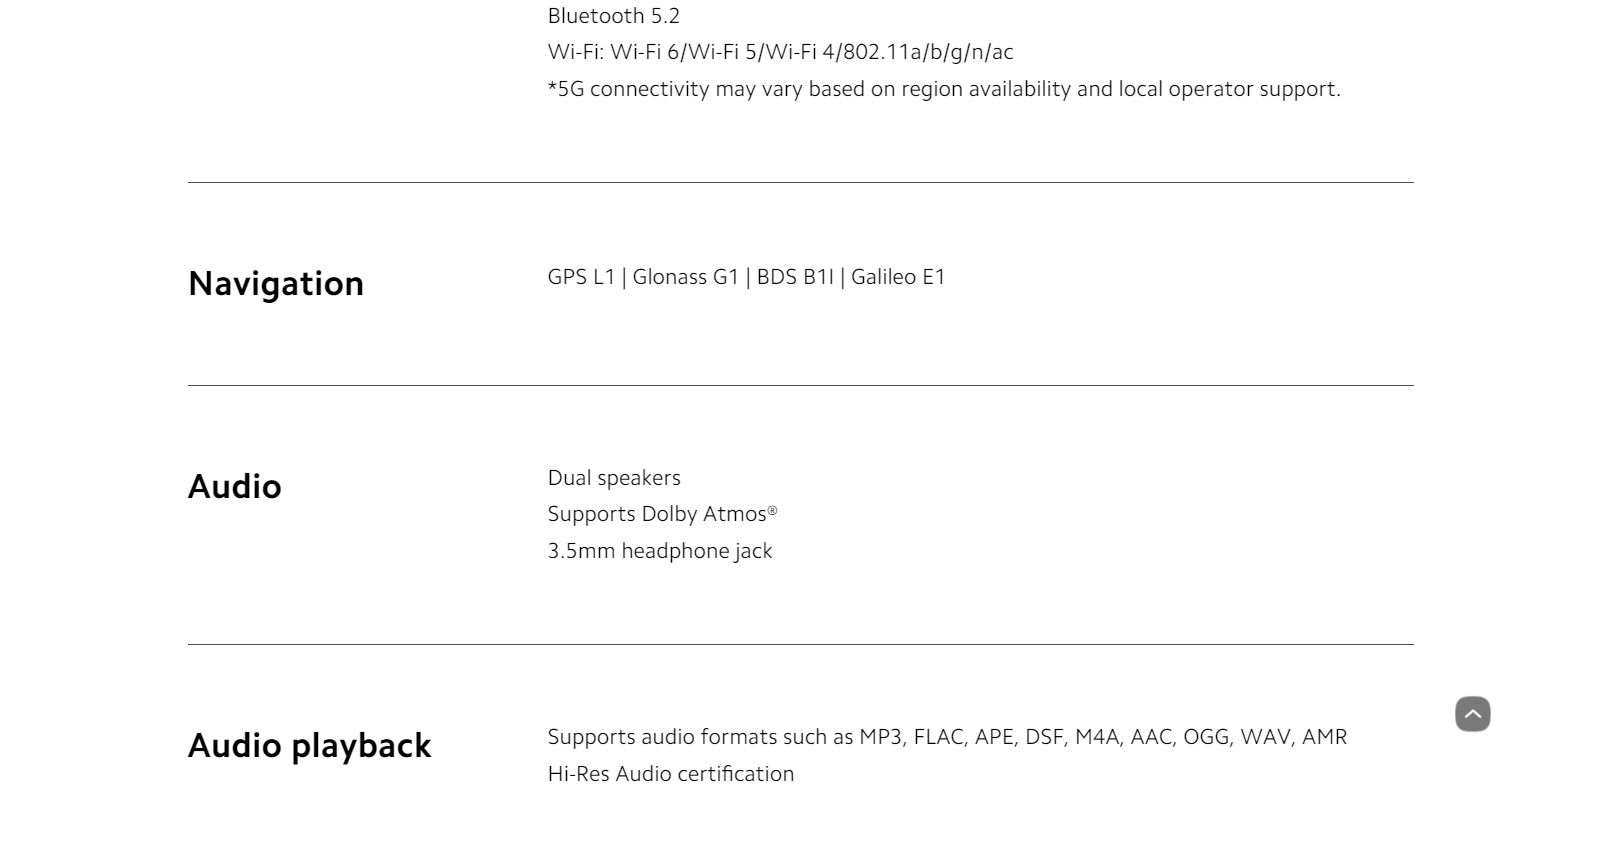Click the Dual speakers line

[x=614, y=478]
